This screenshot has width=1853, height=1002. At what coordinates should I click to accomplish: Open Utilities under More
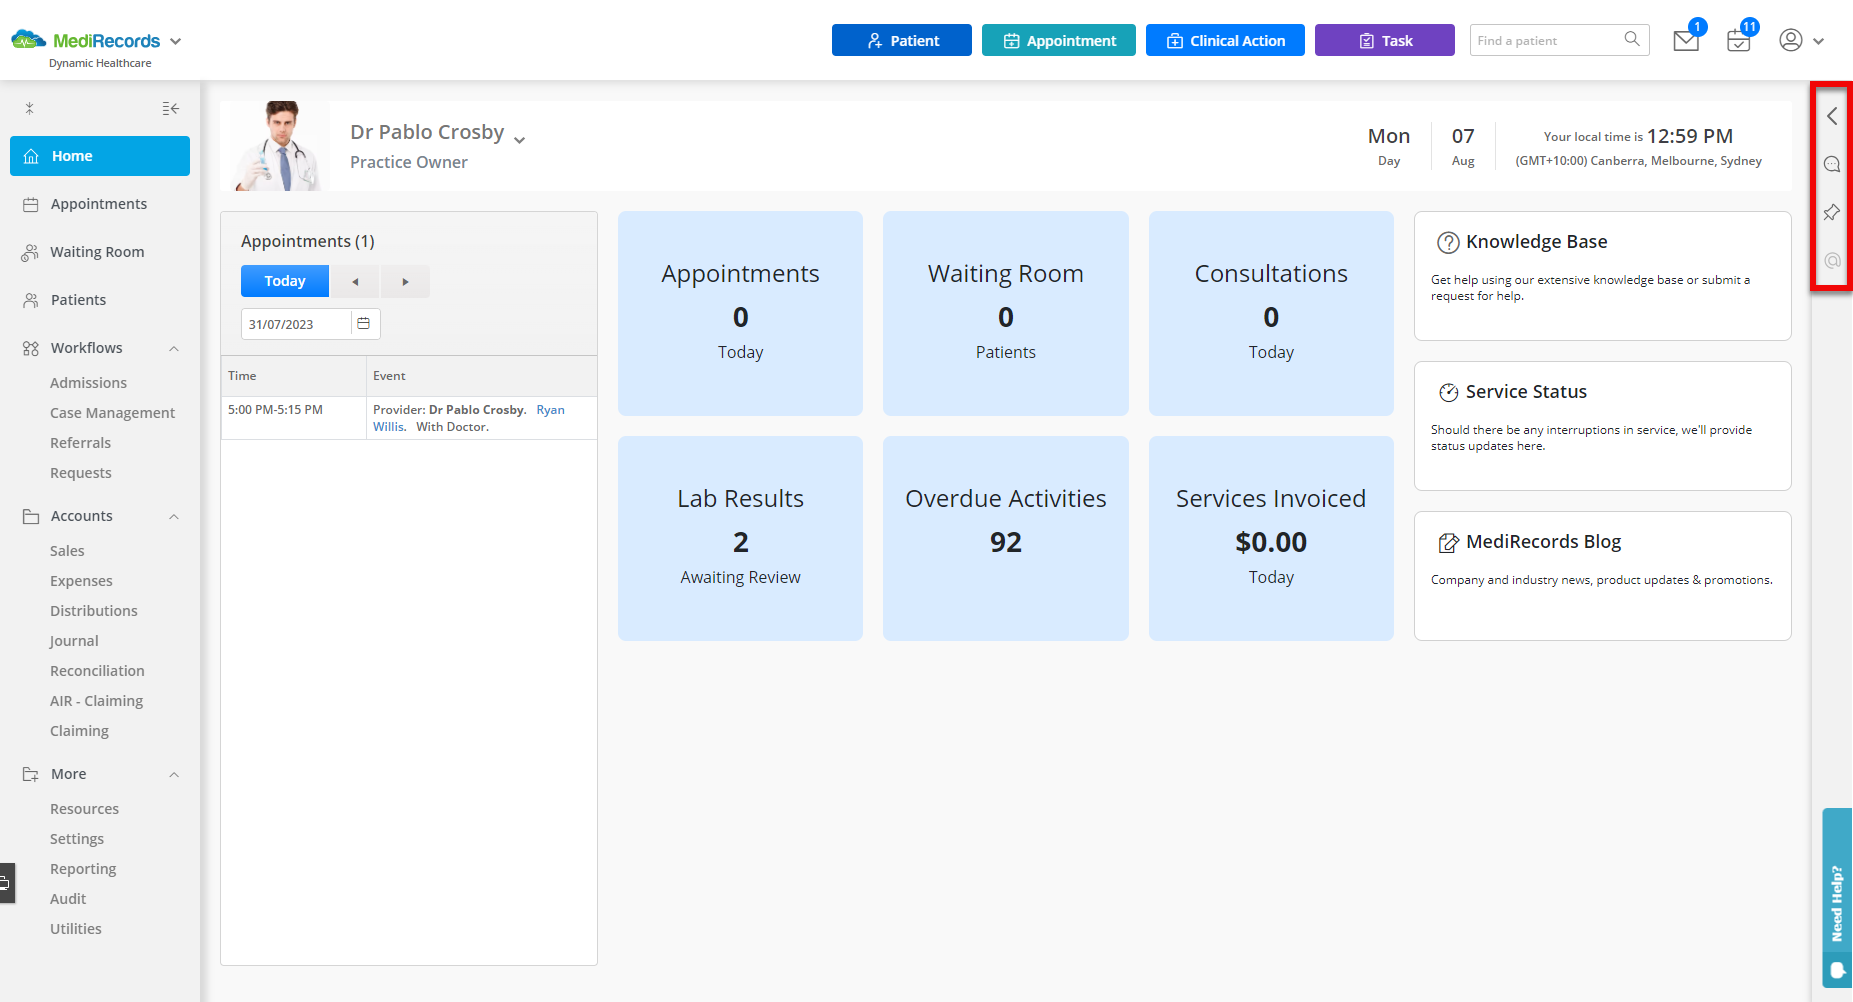[x=76, y=929]
